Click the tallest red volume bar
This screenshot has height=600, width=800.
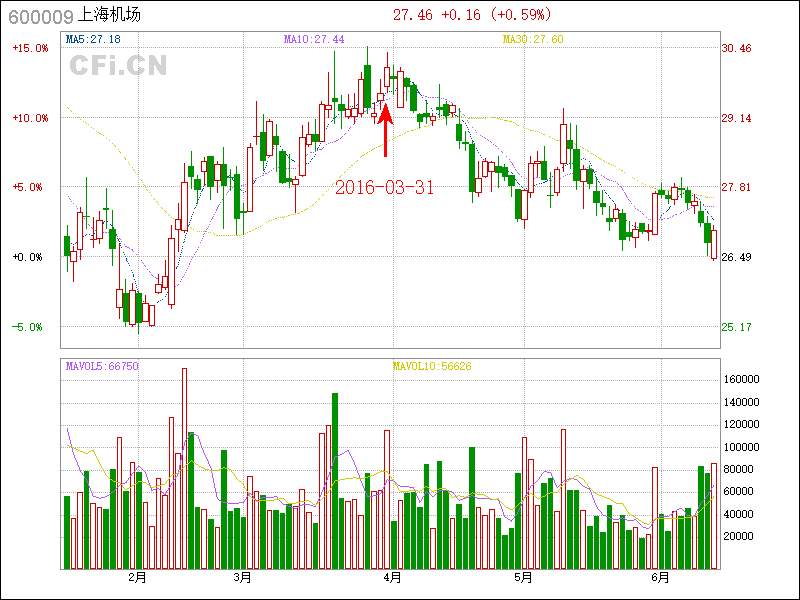184,468
